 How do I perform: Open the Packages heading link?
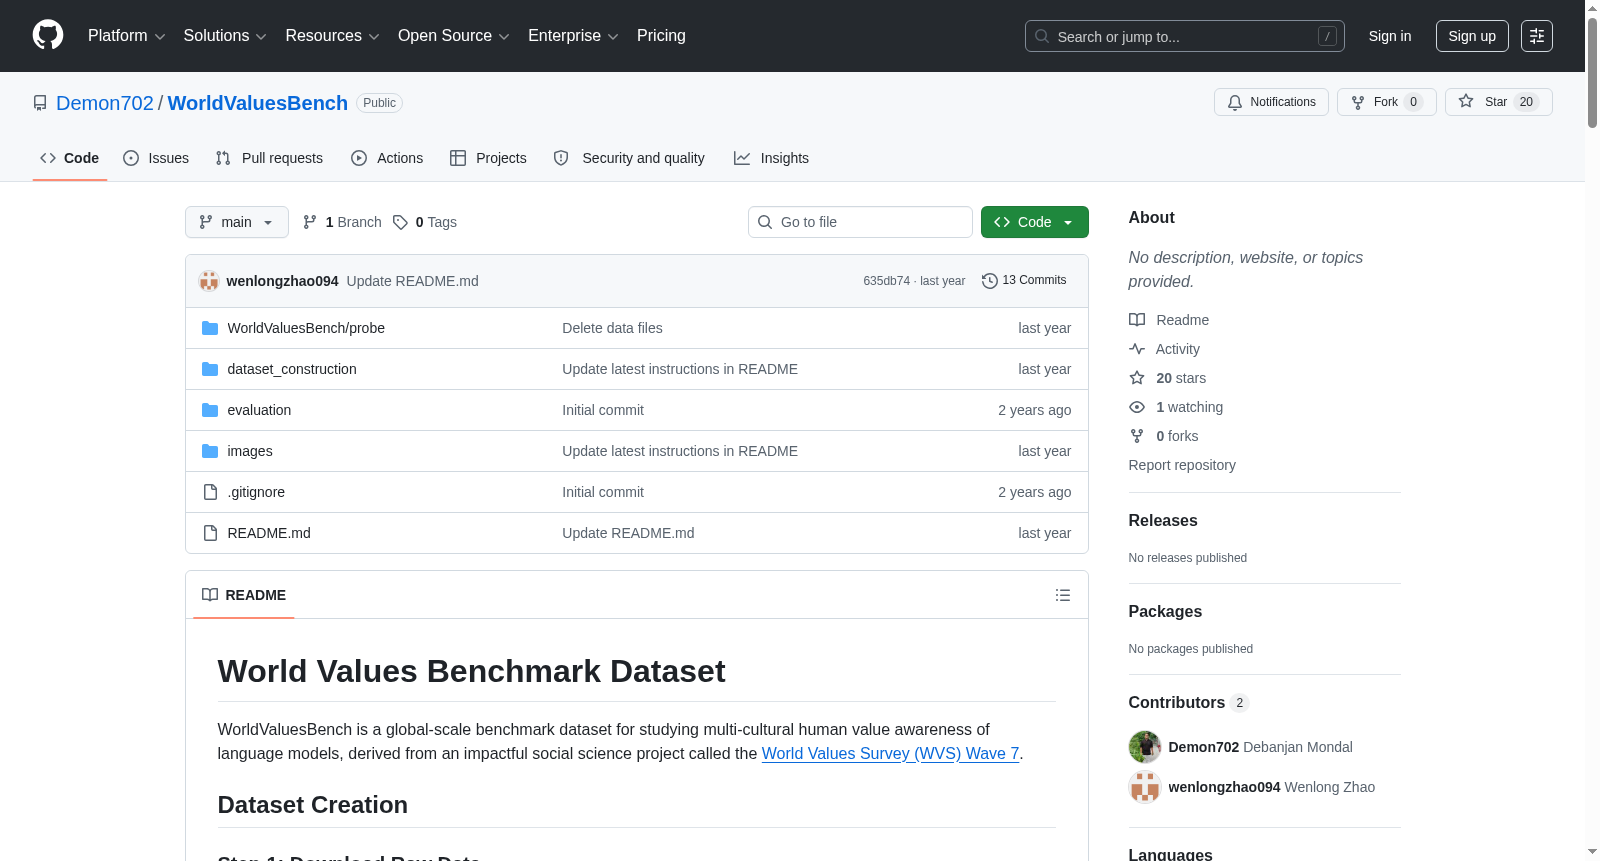tap(1165, 612)
